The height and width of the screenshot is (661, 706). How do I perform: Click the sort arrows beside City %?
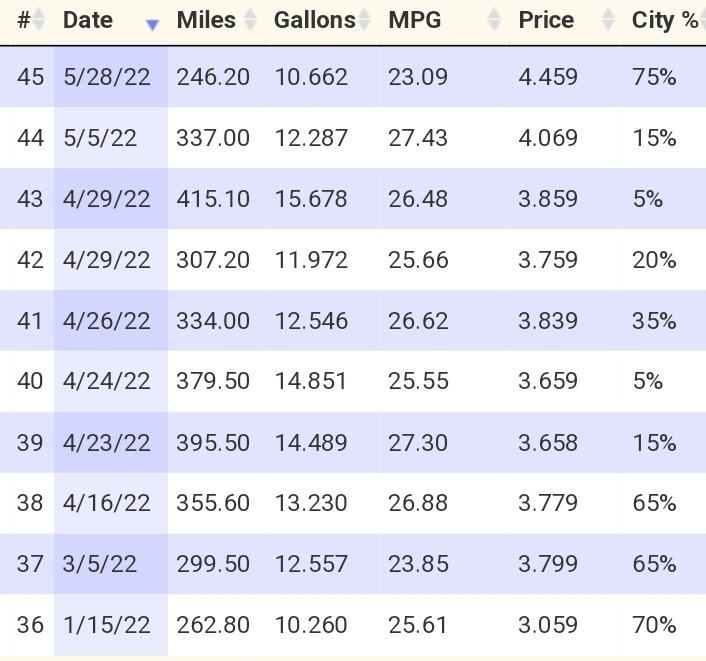[702, 19]
